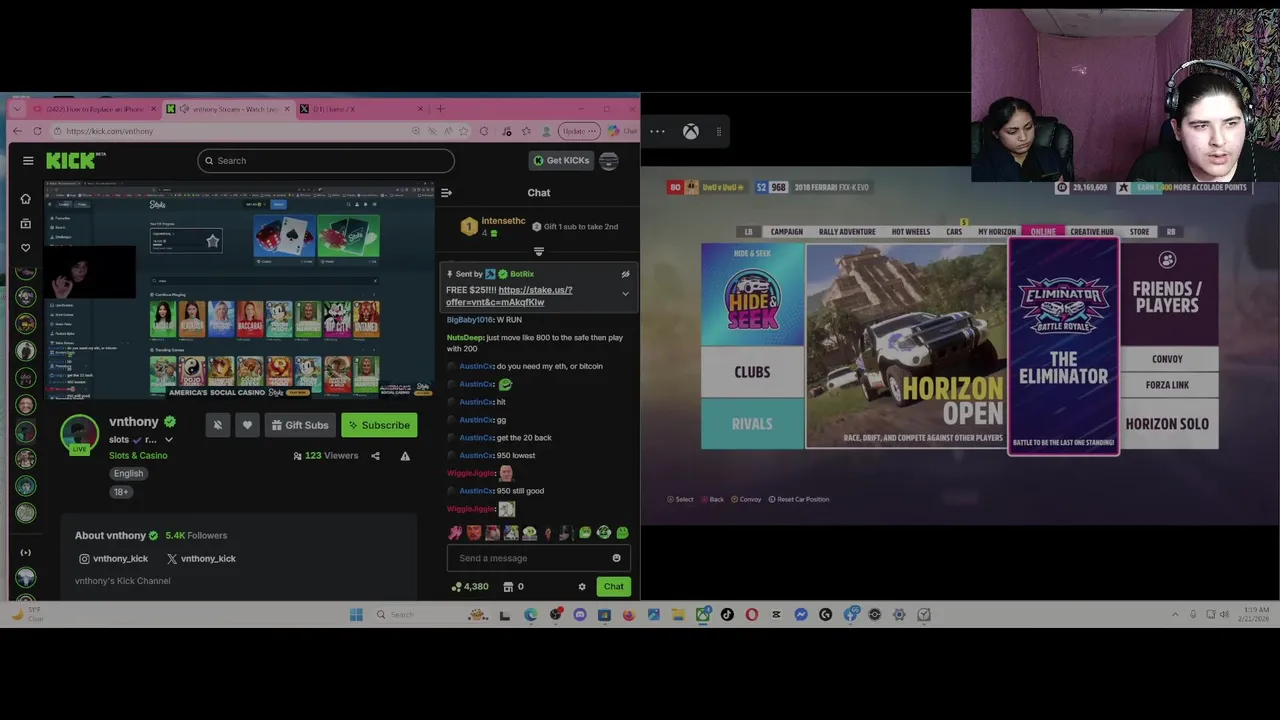The height and width of the screenshot is (720, 1280).
Task: Select the Cars tab in Forza
Action: (954, 232)
